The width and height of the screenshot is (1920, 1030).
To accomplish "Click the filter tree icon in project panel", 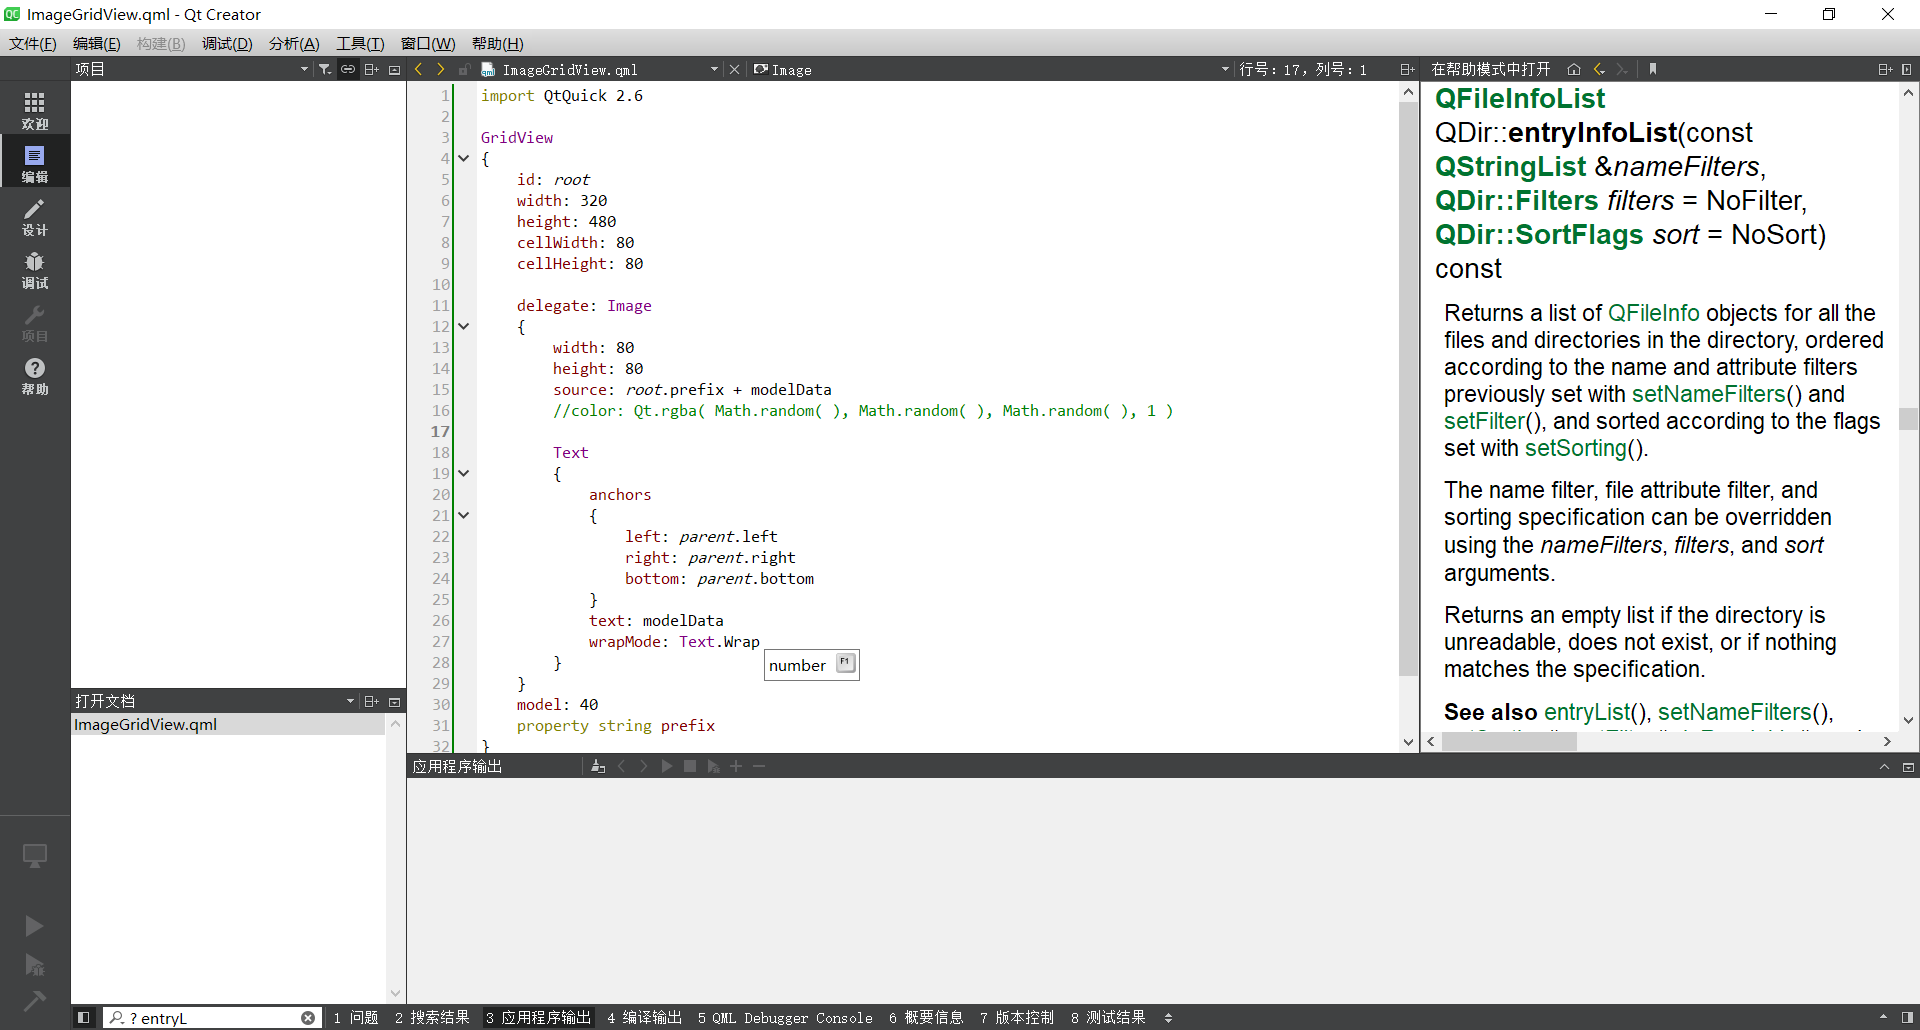I will [x=325, y=69].
